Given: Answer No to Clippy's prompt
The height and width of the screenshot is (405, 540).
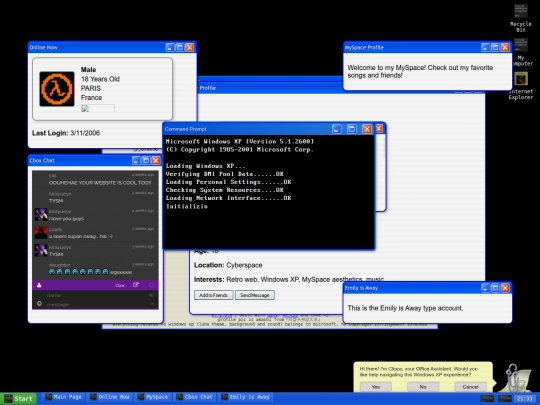Looking at the screenshot, I should (423, 387).
